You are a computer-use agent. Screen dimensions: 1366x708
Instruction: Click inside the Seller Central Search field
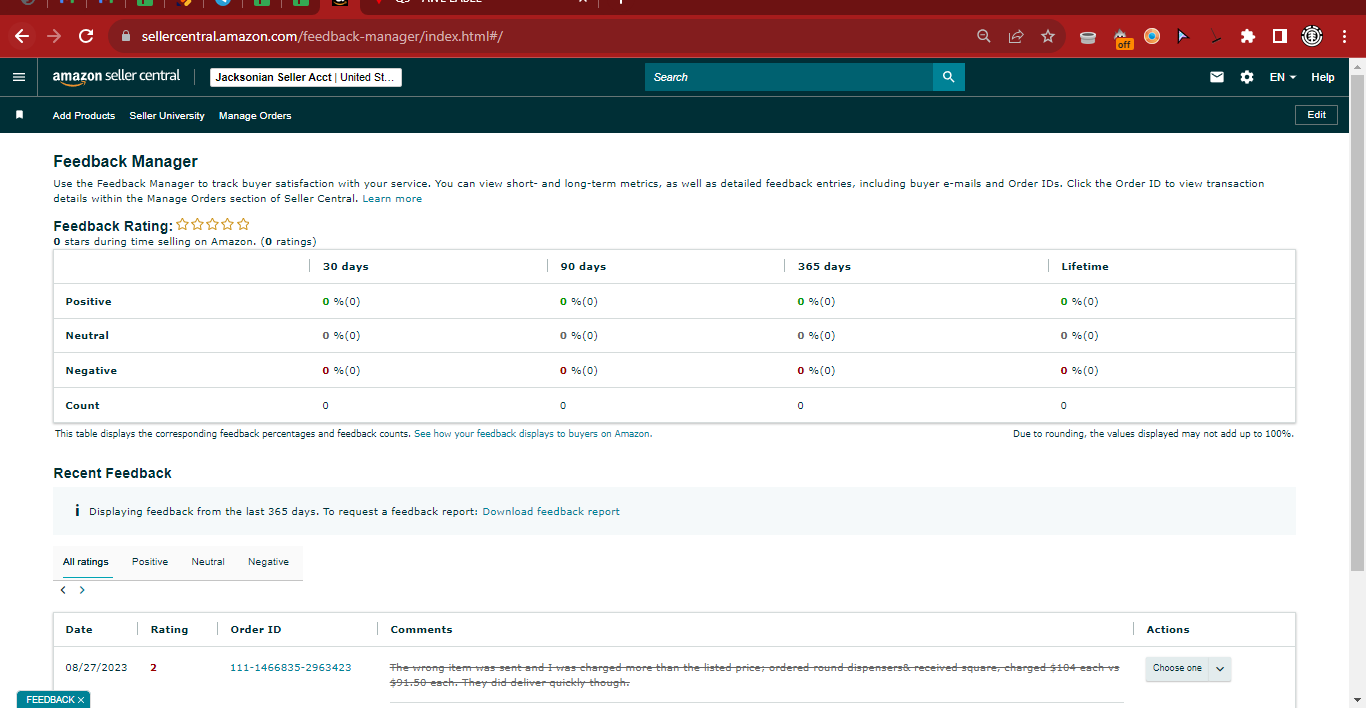789,77
